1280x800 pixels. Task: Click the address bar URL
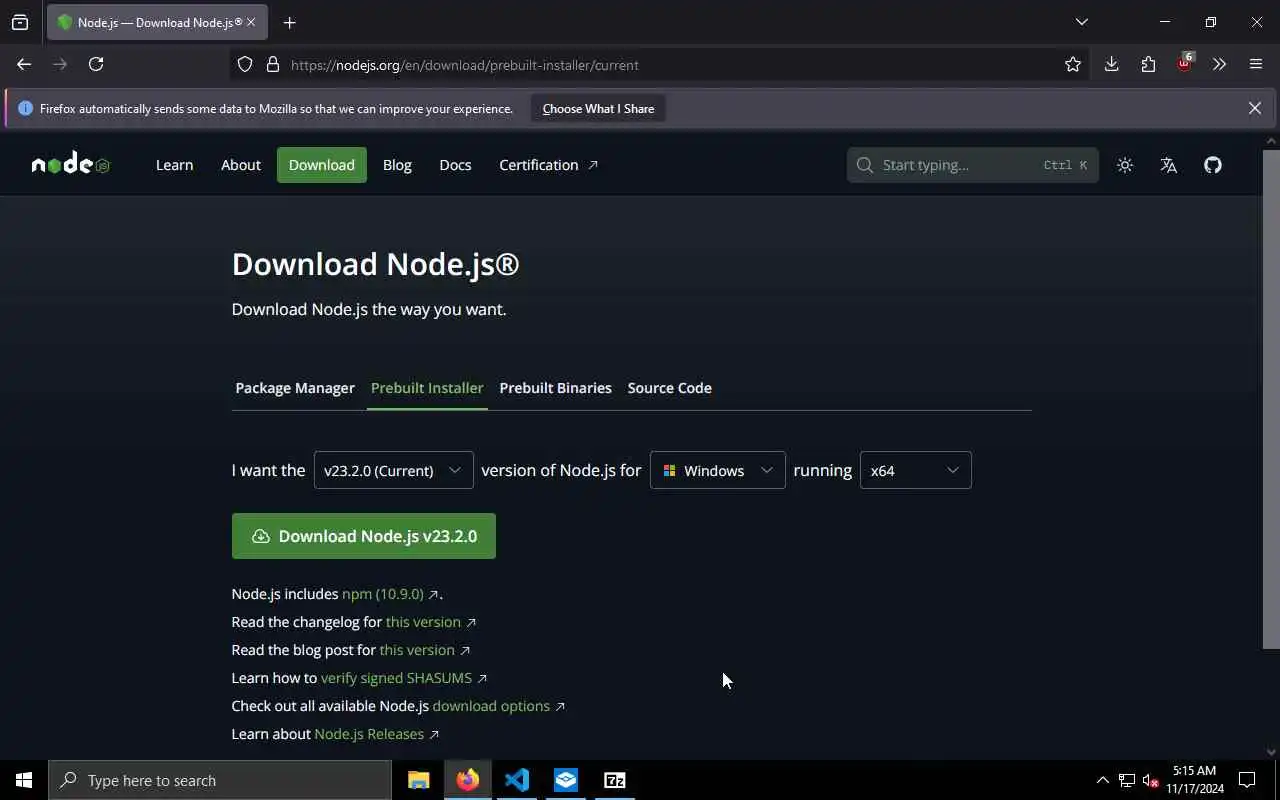(x=465, y=65)
